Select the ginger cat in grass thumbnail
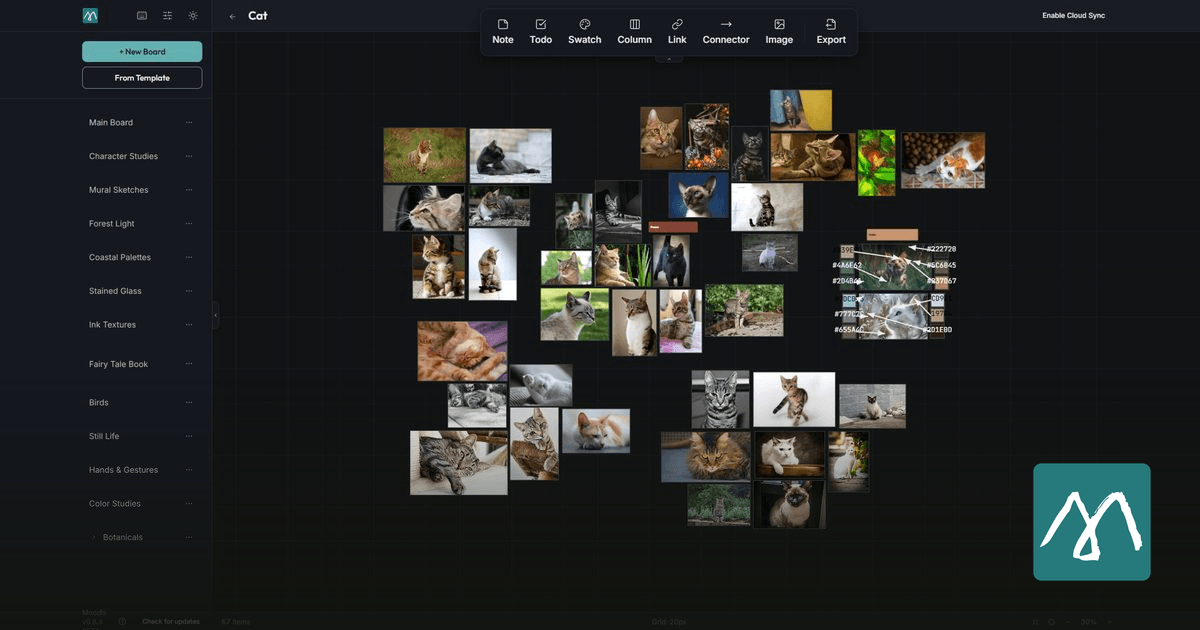Viewport: 1200px width, 630px height. pos(424,155)
